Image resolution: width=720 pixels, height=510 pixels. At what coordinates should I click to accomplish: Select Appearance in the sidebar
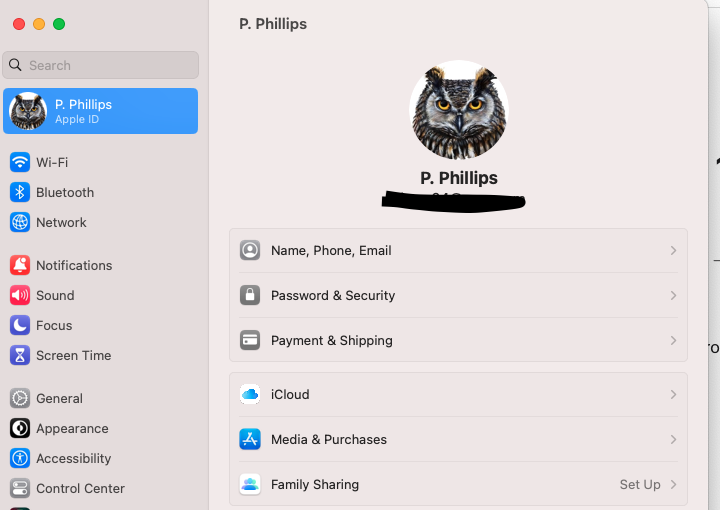point(72,428)
